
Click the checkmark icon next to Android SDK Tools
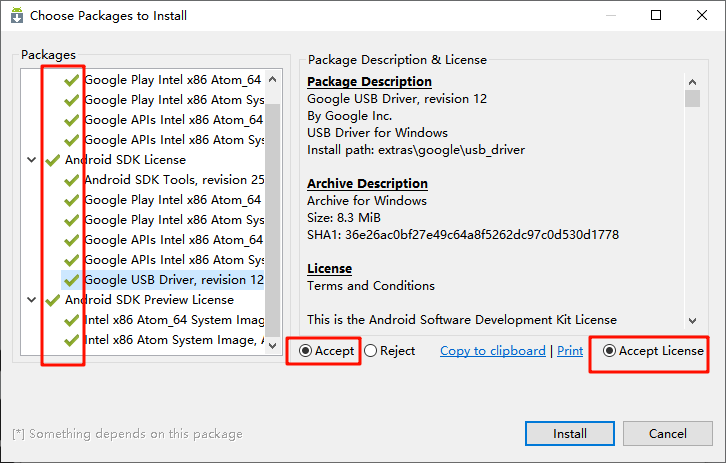(x=71, y=180)
